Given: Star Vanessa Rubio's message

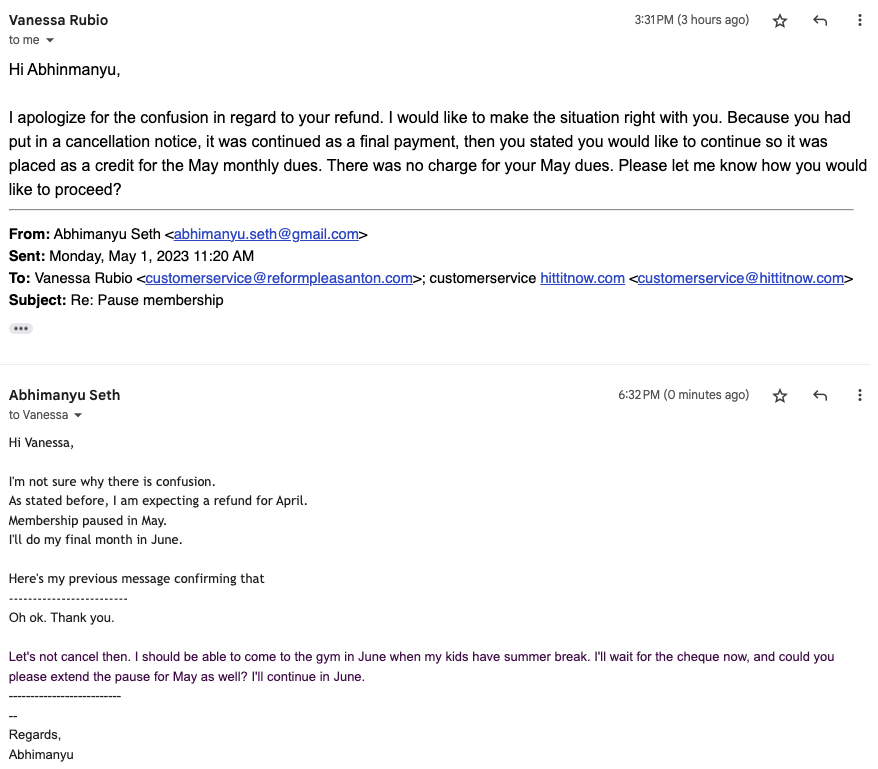Looking at the screenshot, I should (x=780, y=21).
